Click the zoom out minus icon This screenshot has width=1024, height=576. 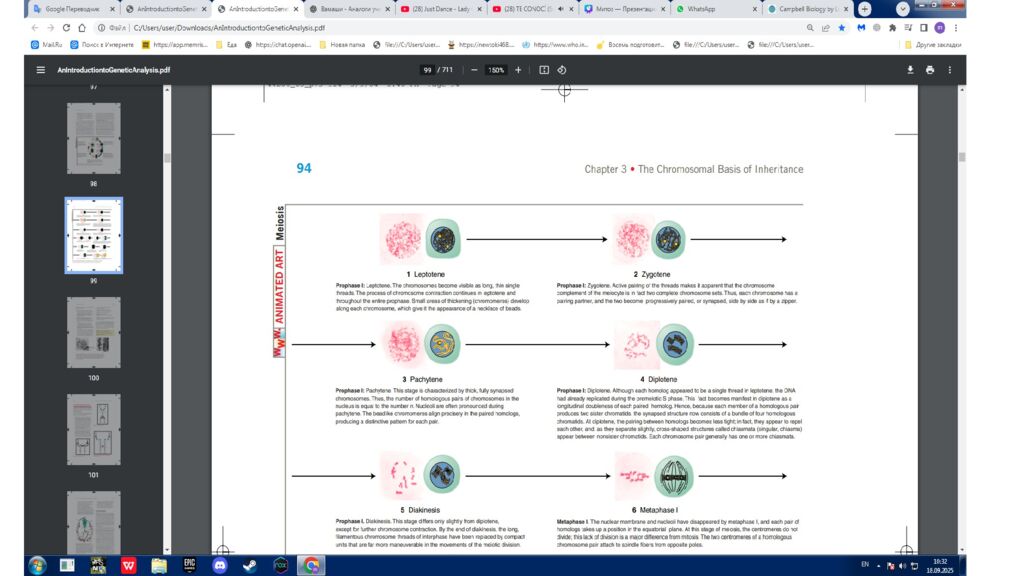474,70
